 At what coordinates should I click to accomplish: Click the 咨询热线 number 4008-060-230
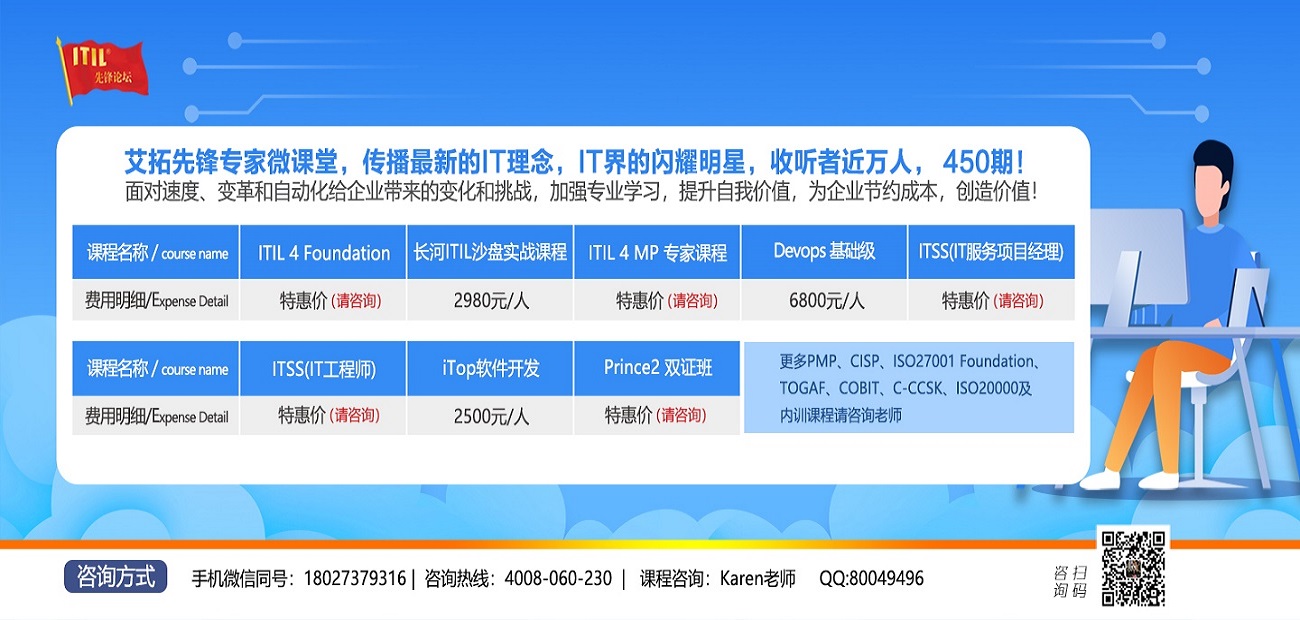click(x=558, y=578)
